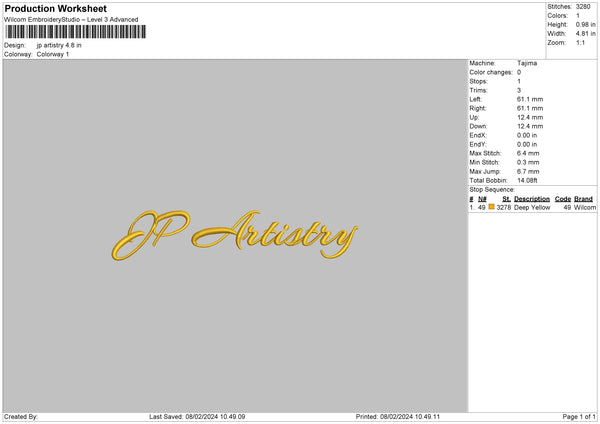
Task: Click the Deep Yellow color swatch
Action: [x=491, y=207]
